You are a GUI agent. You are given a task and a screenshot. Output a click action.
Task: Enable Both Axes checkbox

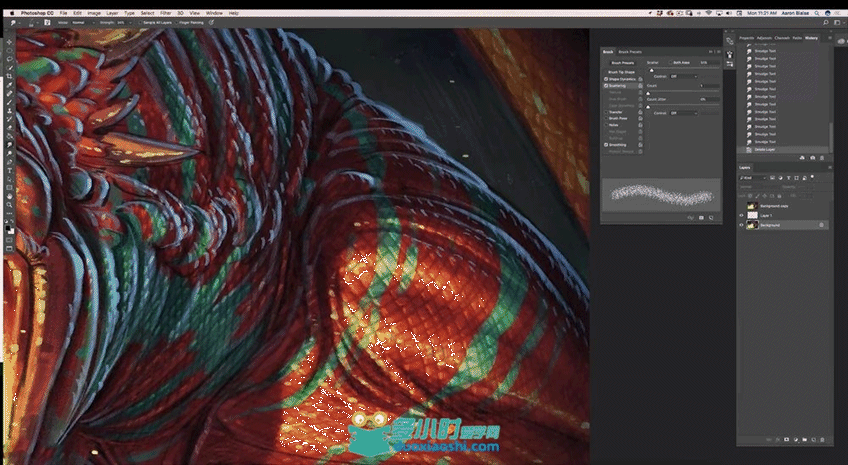(x=670, y=63)
